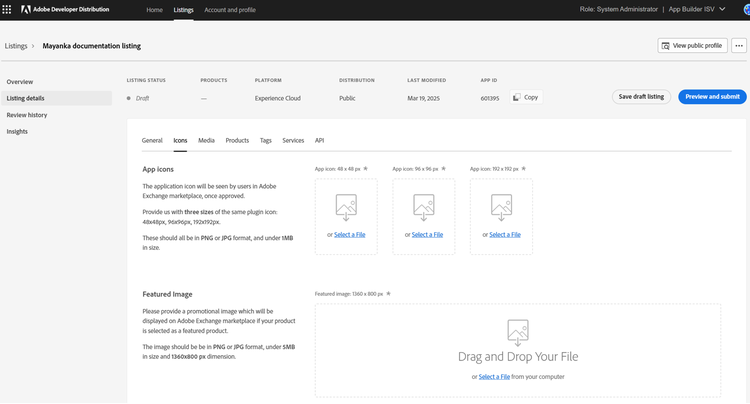Click Select a File for 48 x 48 icon

(x=350, y=234)
